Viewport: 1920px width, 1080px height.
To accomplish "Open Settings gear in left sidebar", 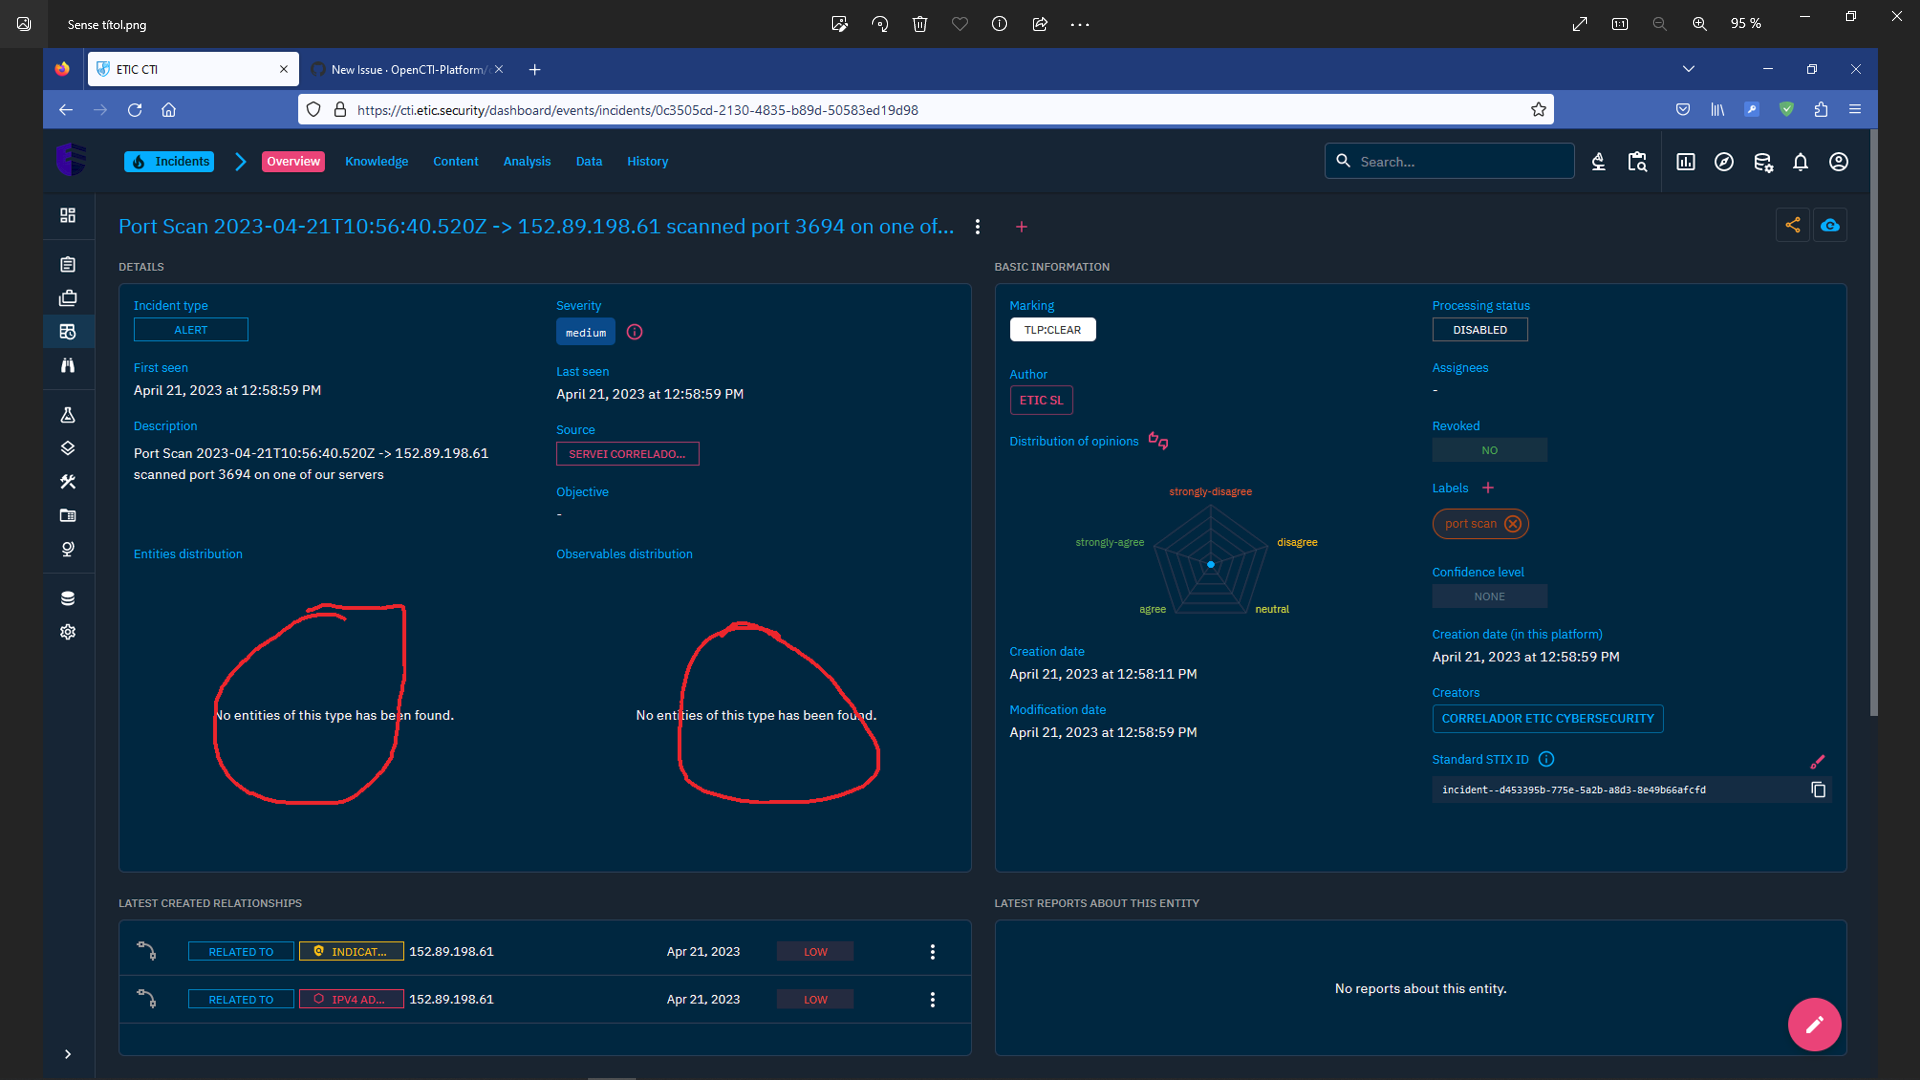I will point(68,632).
